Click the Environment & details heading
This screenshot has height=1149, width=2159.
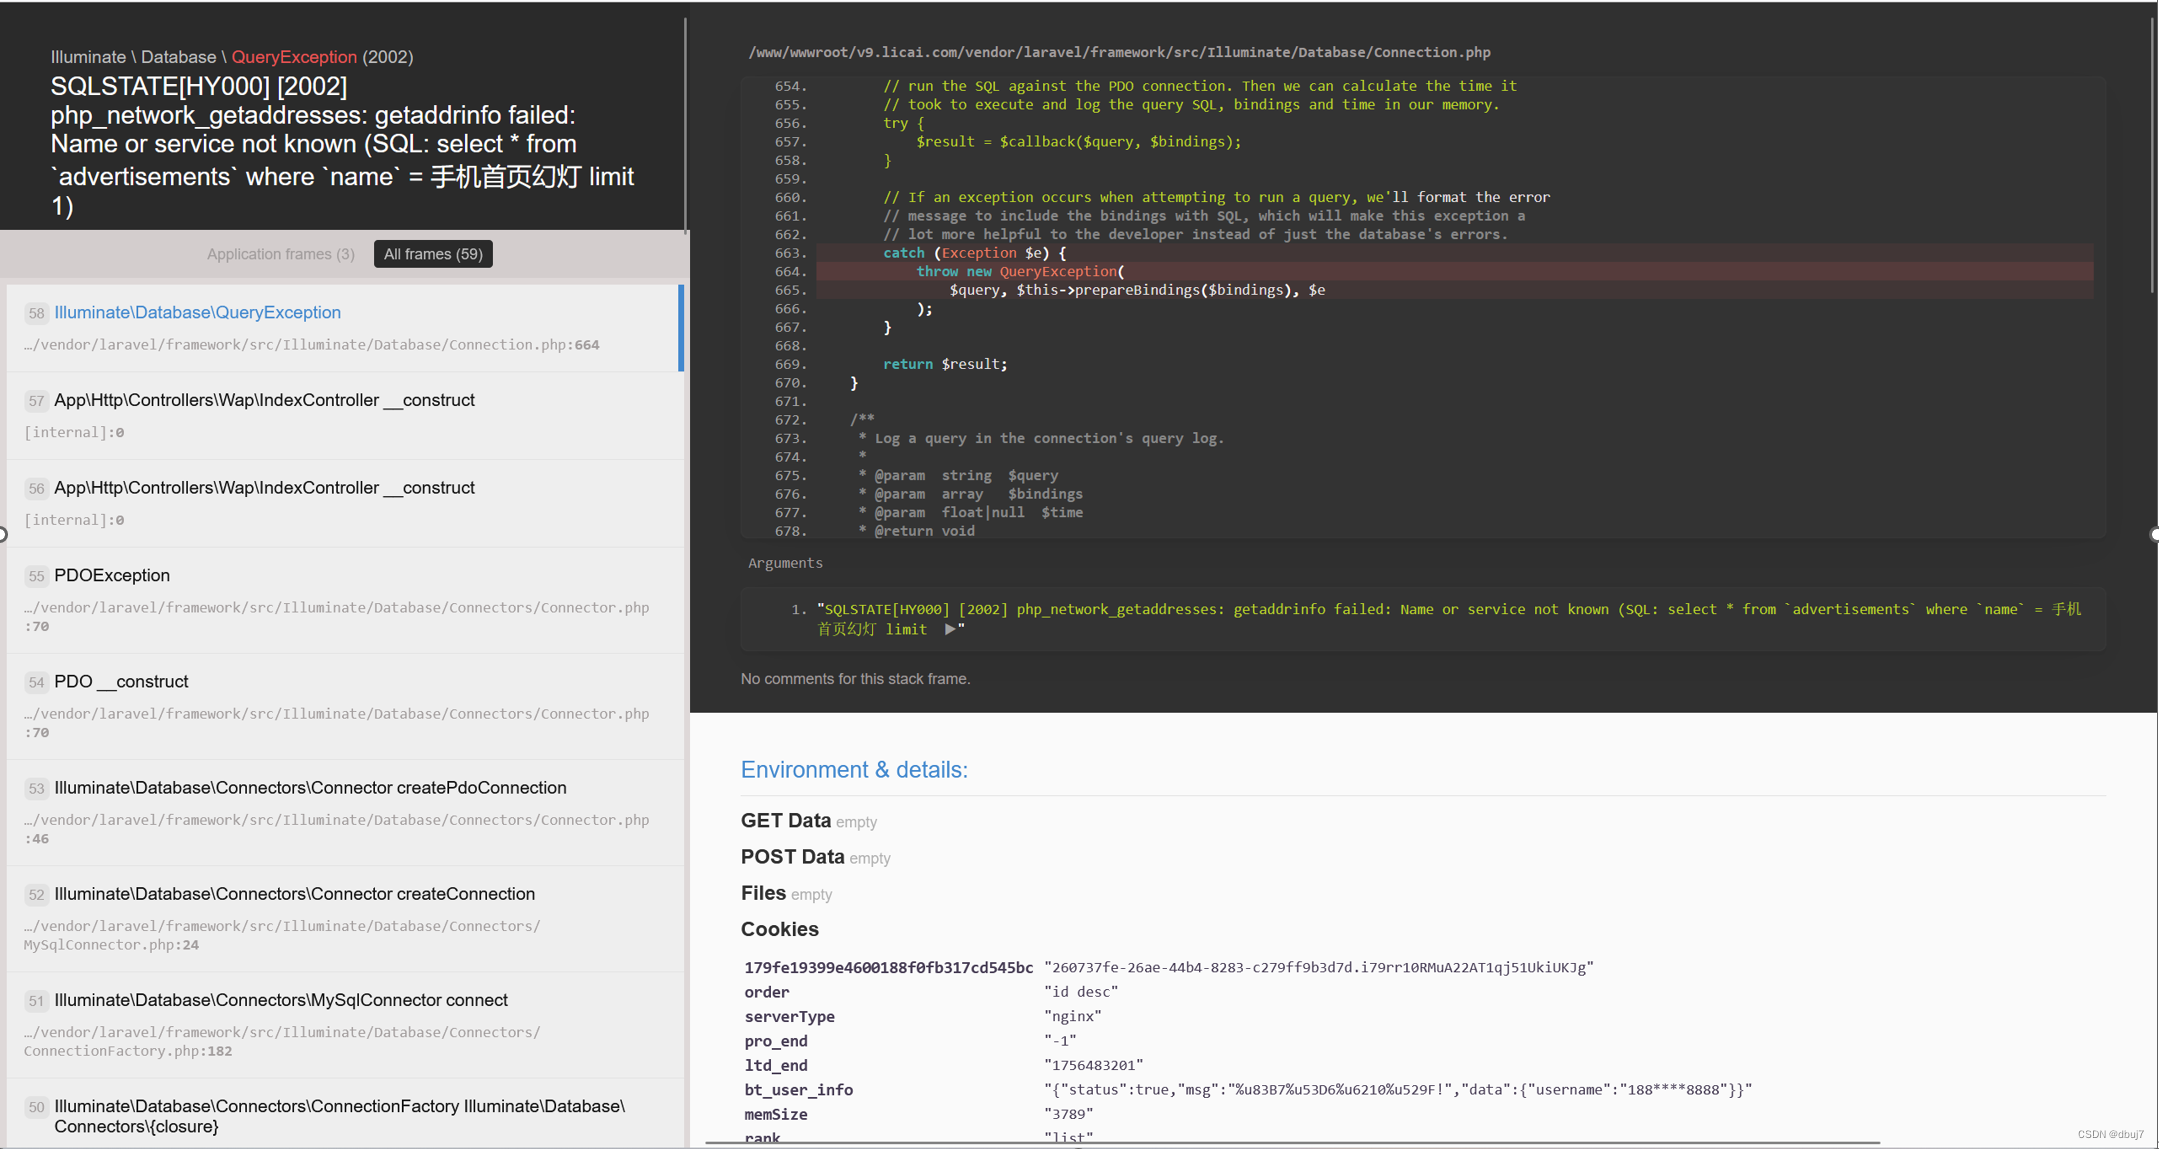[853, 769]
